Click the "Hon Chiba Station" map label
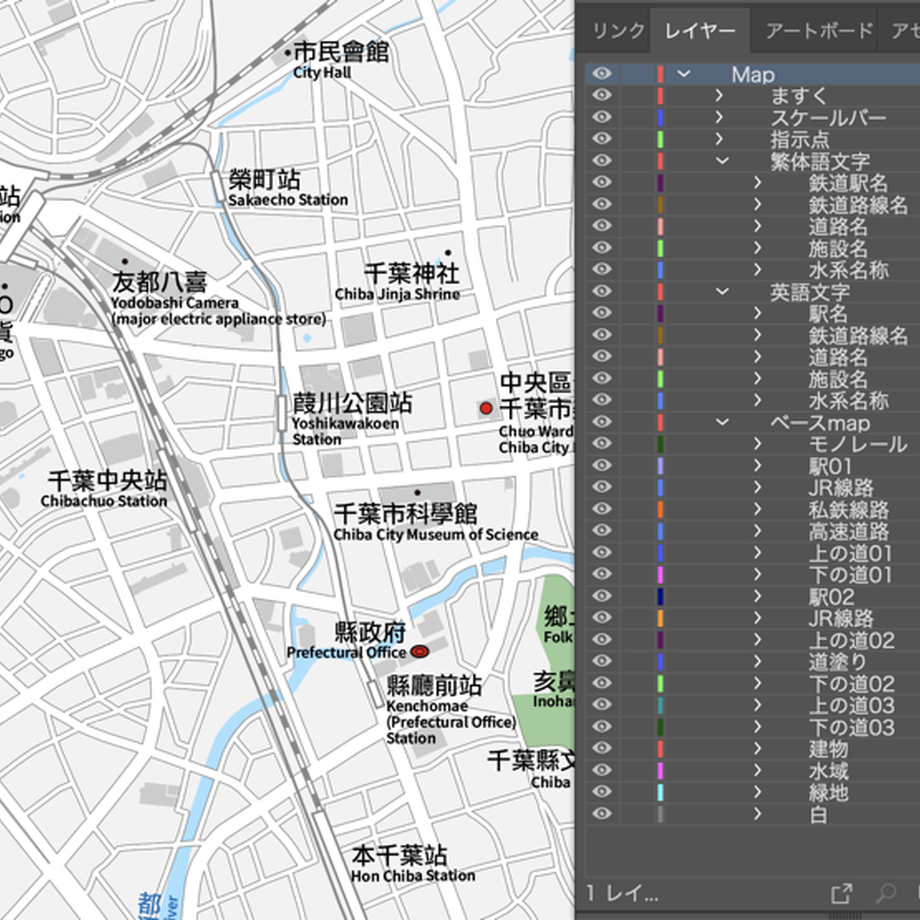920x920 pixels. [x=413, y=875]
